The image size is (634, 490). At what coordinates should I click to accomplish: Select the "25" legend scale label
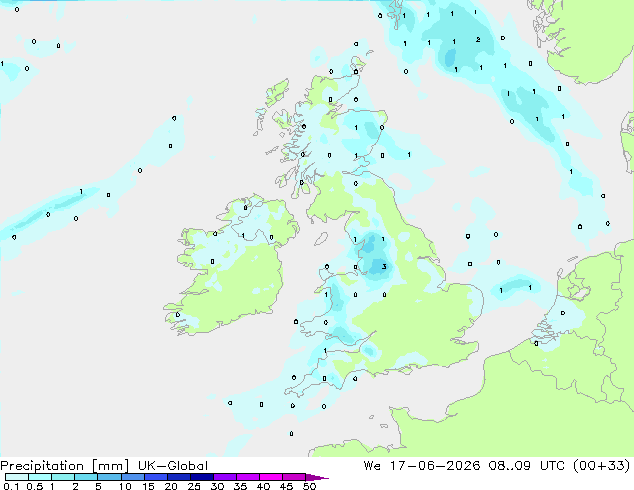click(194, 486)
